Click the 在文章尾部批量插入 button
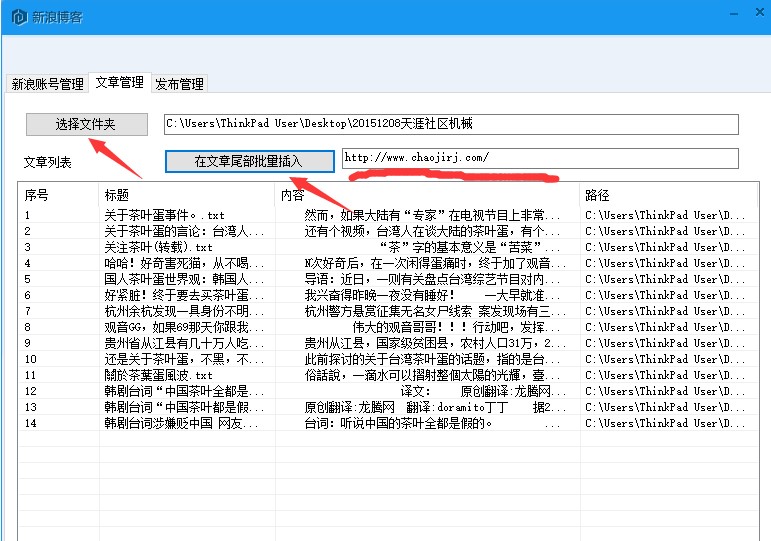This screenshot has height=541, width=771. (249, 161)
